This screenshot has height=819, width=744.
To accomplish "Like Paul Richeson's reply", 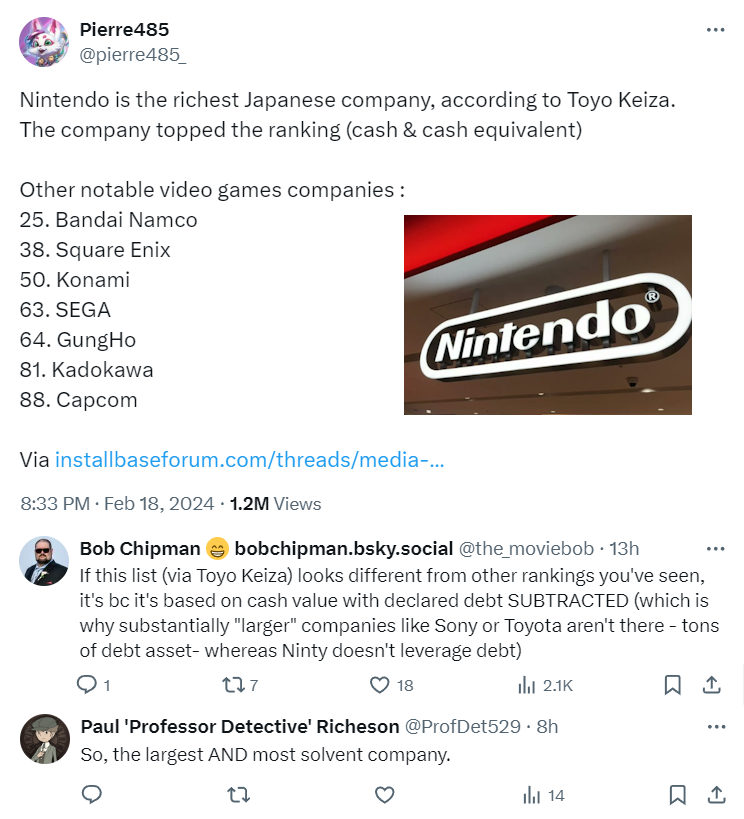I will click(384, 795).
